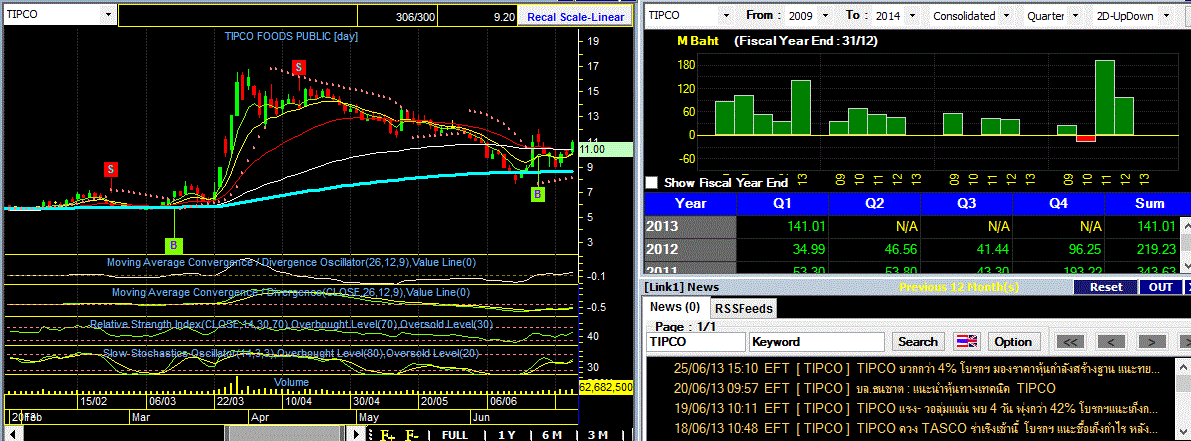
Task: Open the 18/06/13 10:48 TIPCO news item
Action: [916, 426]
